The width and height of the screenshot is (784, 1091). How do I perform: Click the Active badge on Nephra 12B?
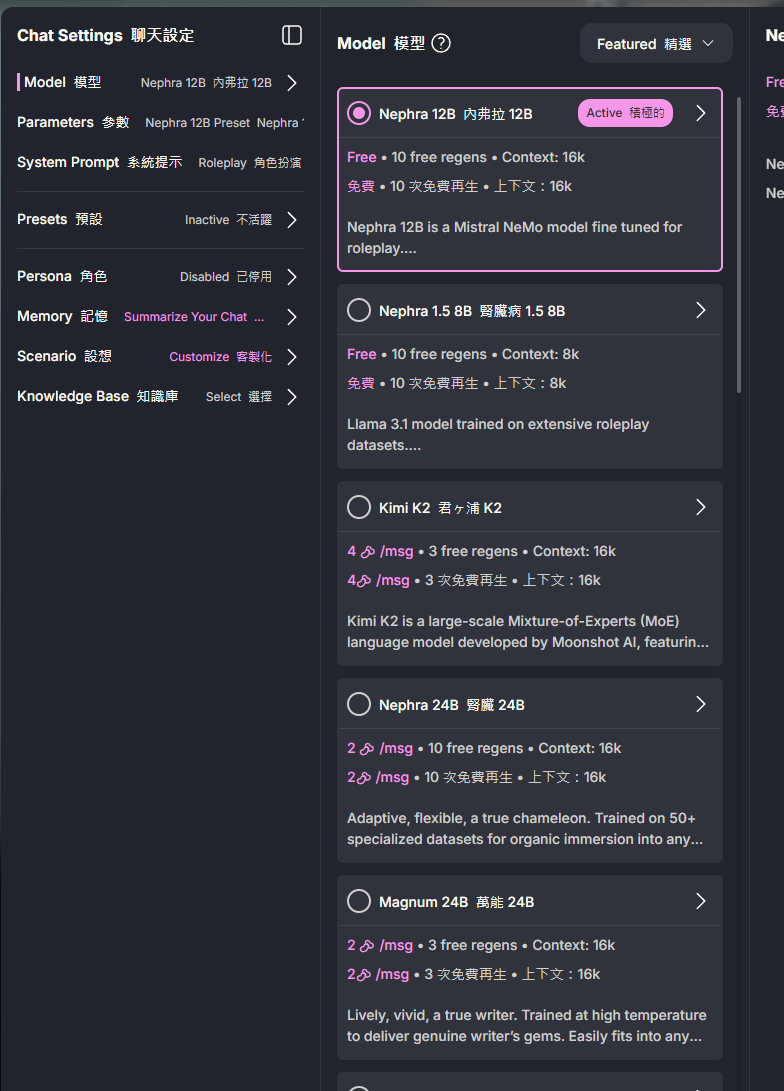click(x=625, y=113)
